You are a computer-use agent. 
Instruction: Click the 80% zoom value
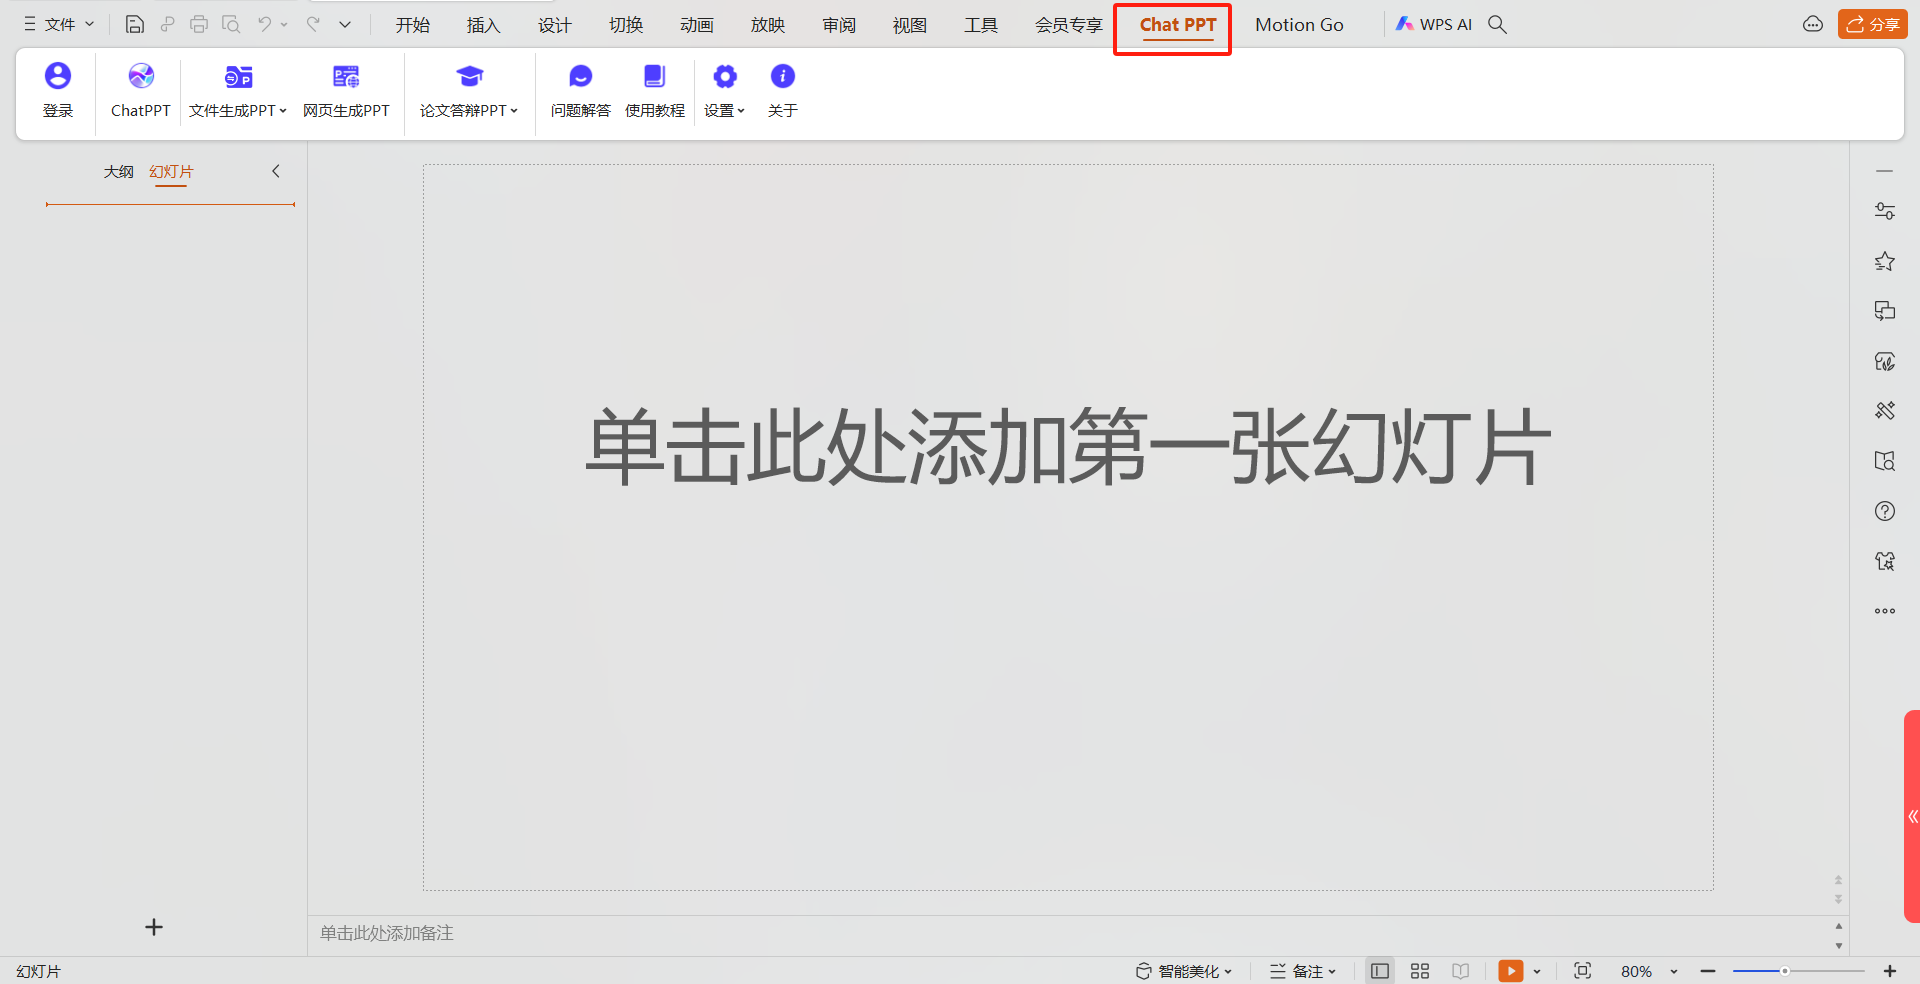[x=1637, y=971]
